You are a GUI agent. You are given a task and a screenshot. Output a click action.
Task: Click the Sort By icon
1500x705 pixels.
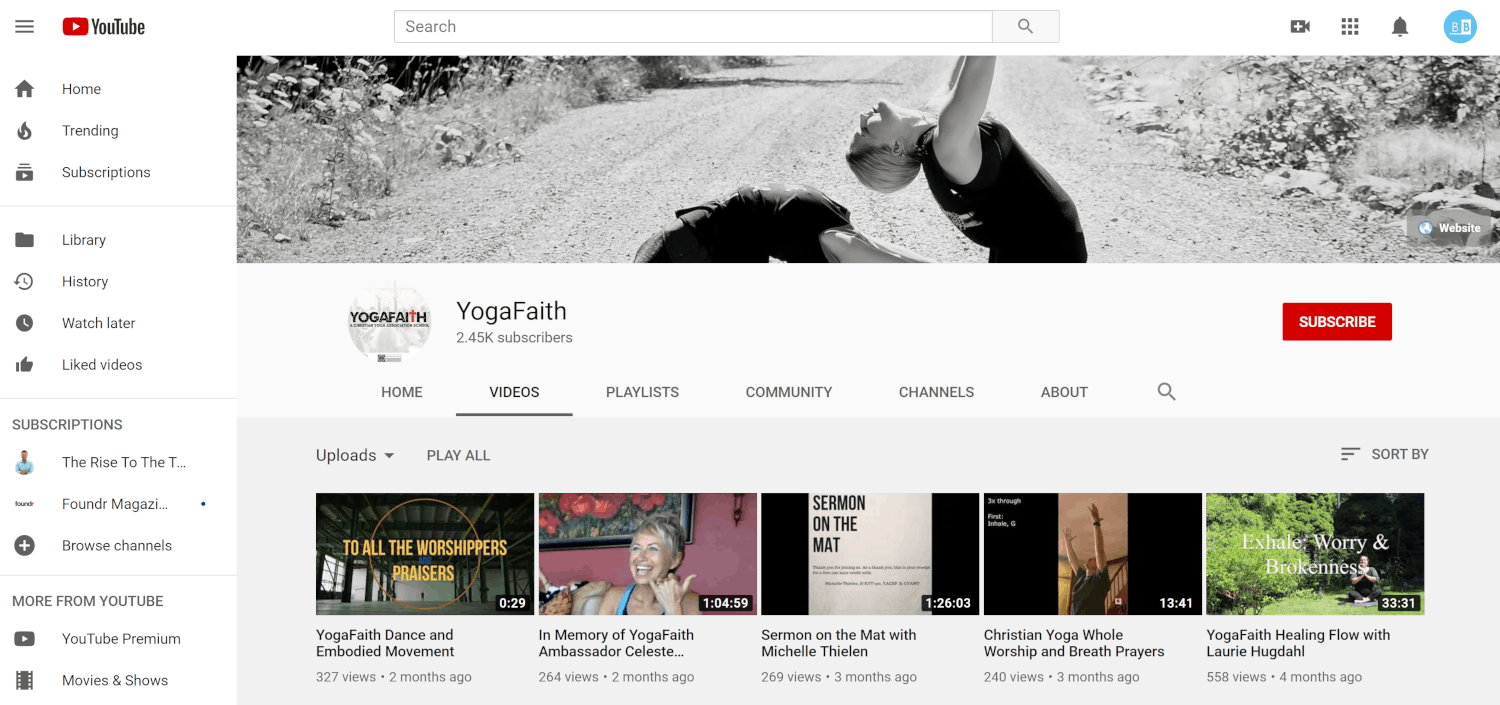(x=1350, y=454)
